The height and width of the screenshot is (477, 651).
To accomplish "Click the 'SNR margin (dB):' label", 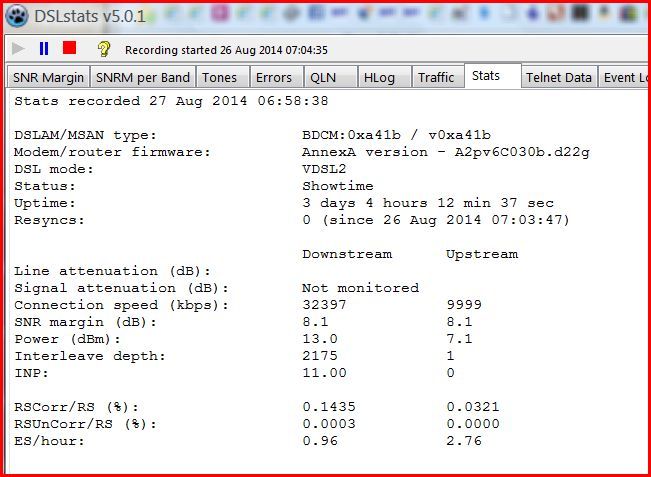I will (85, 322).
